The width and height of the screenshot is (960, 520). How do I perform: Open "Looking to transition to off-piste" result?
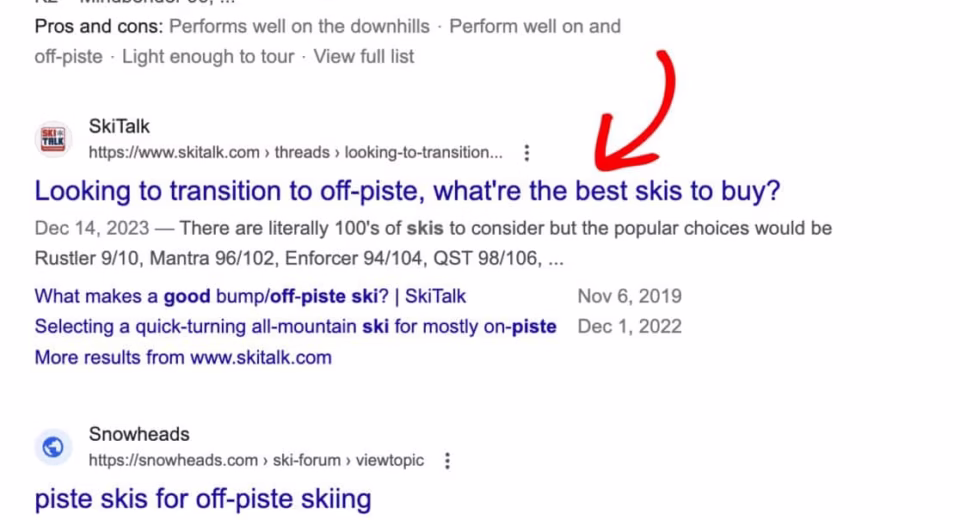pos(407,191)
